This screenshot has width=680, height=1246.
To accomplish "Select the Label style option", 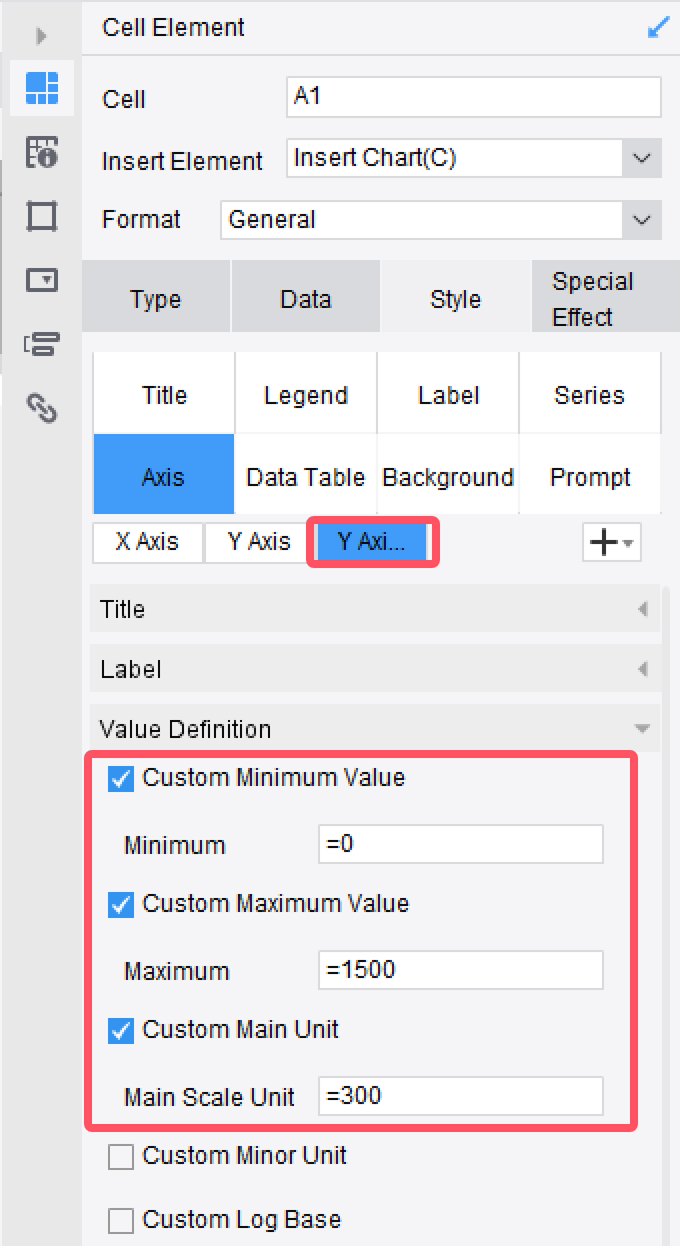I will coord(448,393).
